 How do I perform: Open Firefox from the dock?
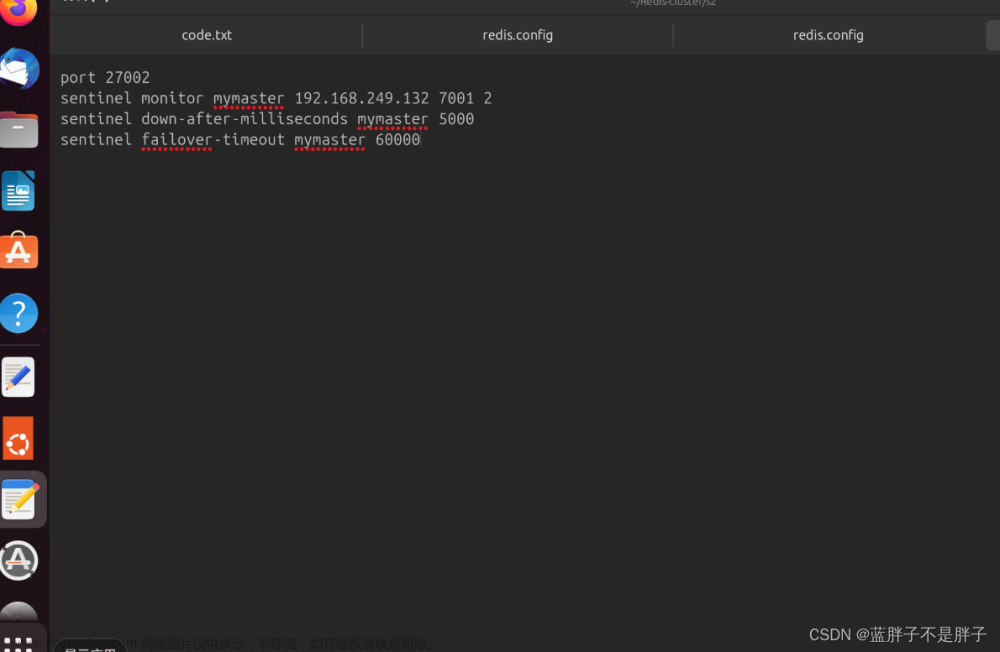tap(18, 11)
